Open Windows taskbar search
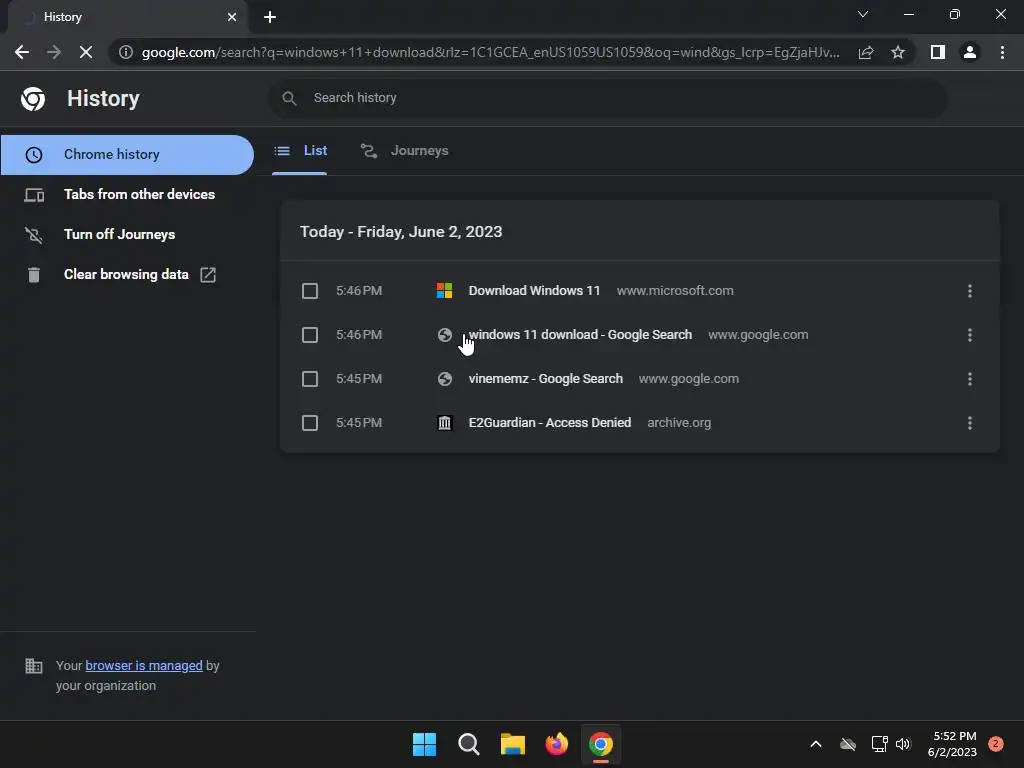1024x768 pixels. (x=468, y=744)
